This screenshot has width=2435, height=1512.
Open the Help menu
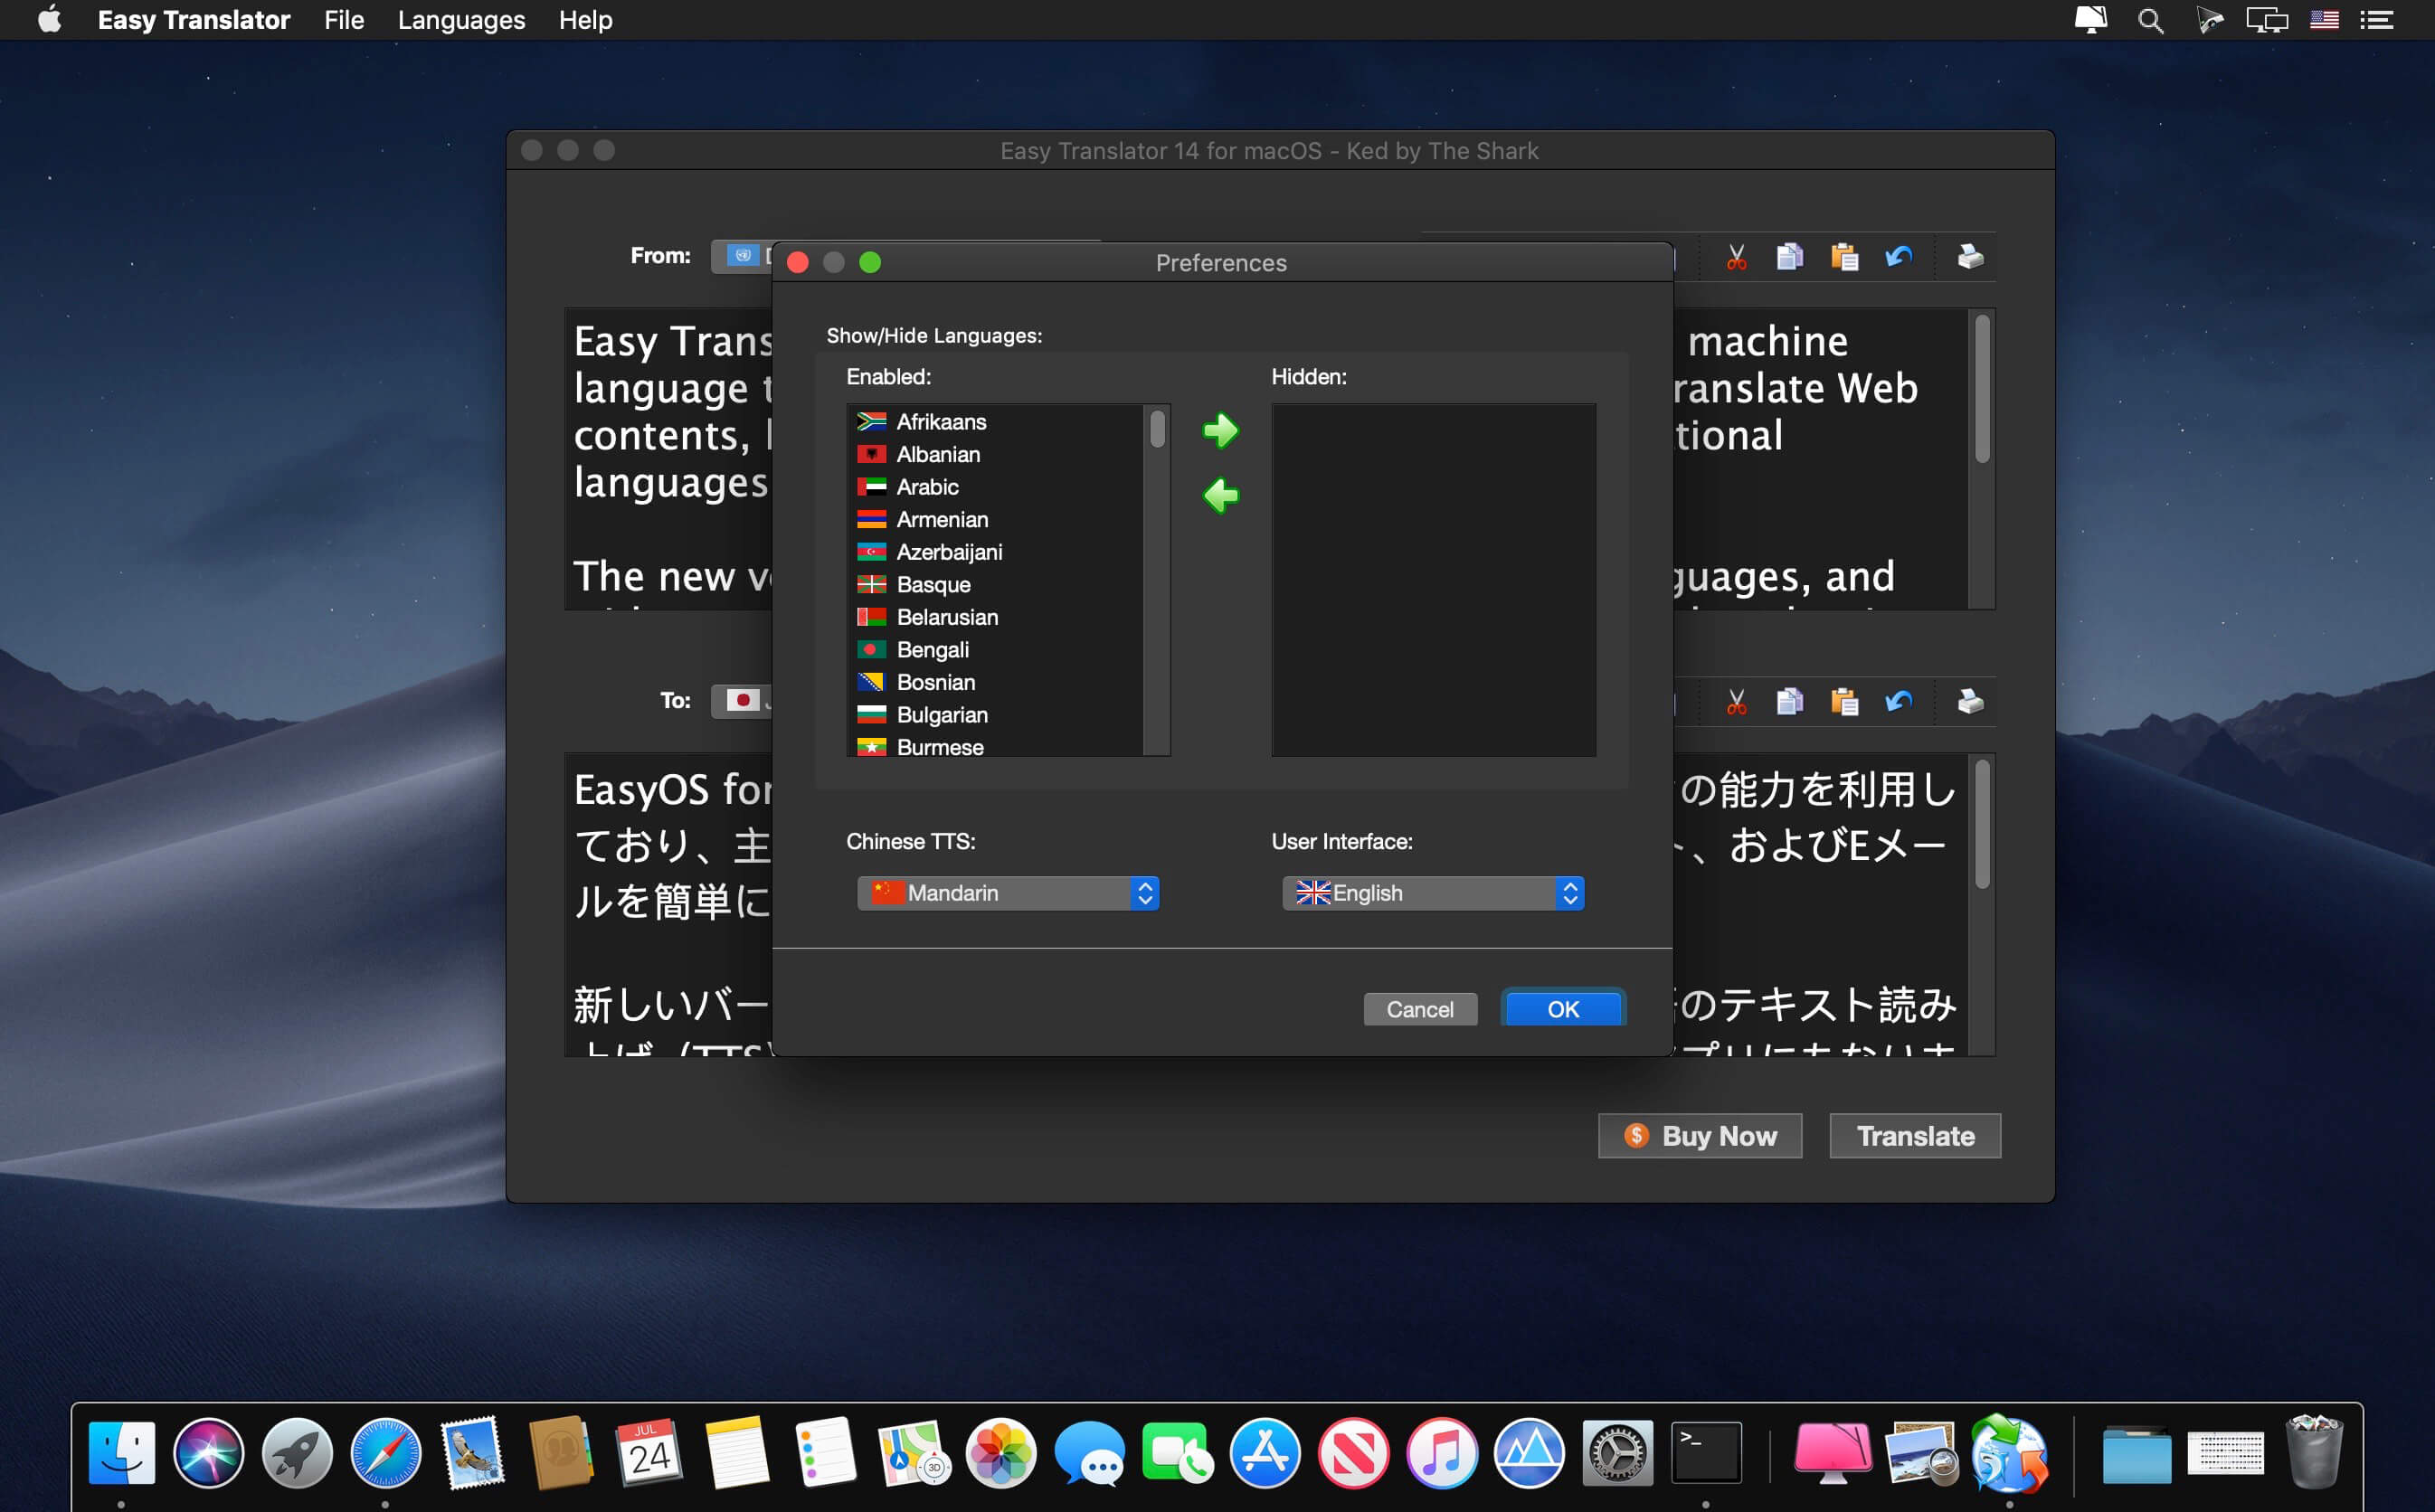[585, 20]
